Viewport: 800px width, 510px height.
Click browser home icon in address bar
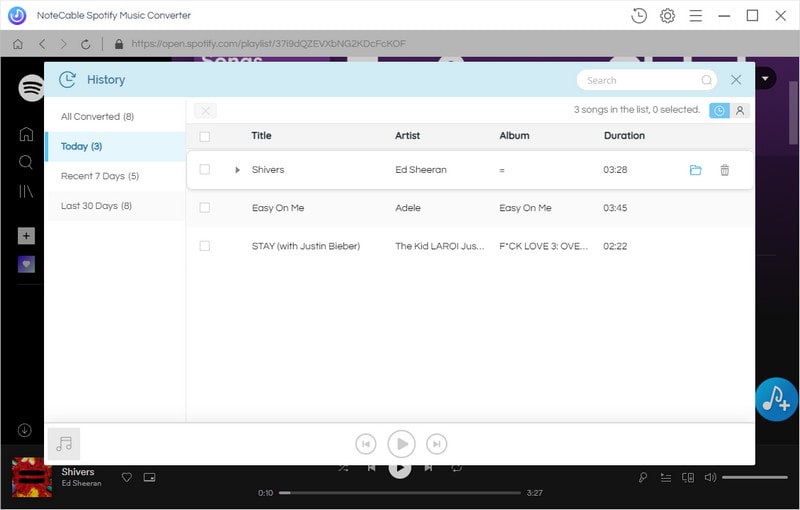(18, 44)
